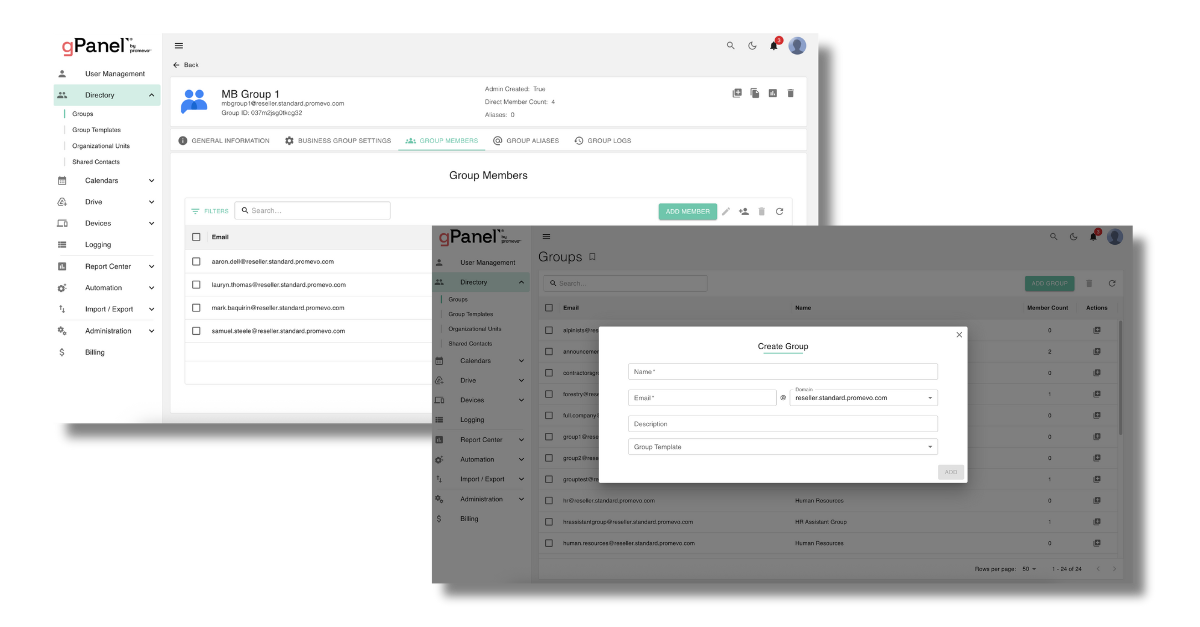The height and width of the screenshot is (627, 1200).
Task: Click the Groups window vertical scrollbar
Action: [1120, 378]
